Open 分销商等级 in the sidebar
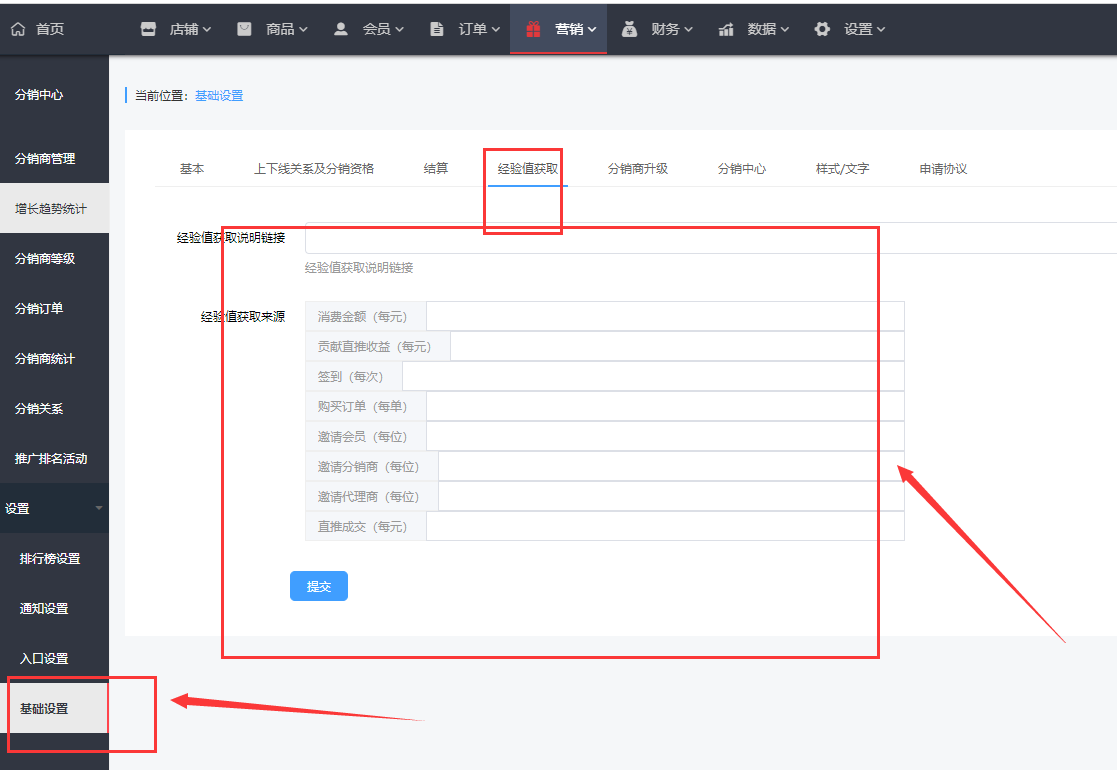1117x770 pixels. coord(45,259)
